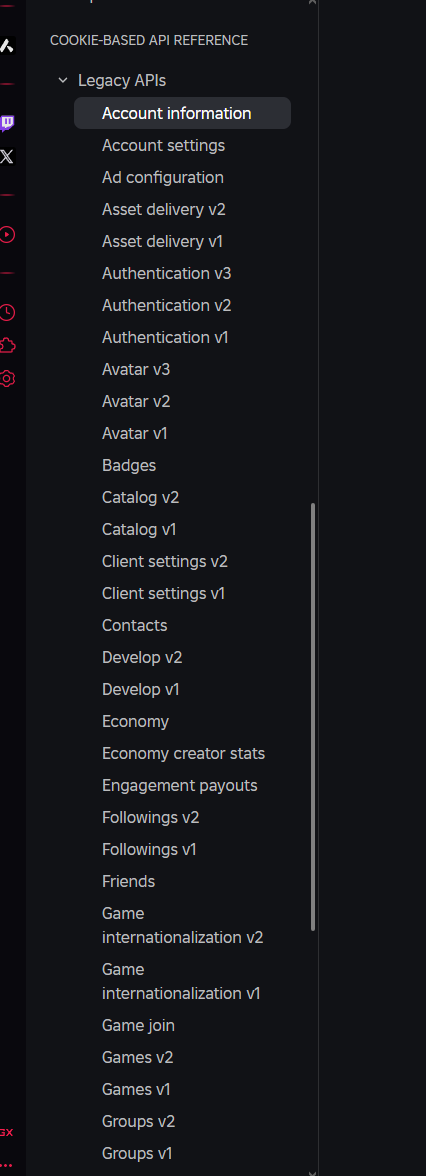Image resolution: width=426 pixels, height=1176 pixels.
Task: Open the X (Twitter) sidebar icon
Action: pyautogui.click(x=7, y=157)
